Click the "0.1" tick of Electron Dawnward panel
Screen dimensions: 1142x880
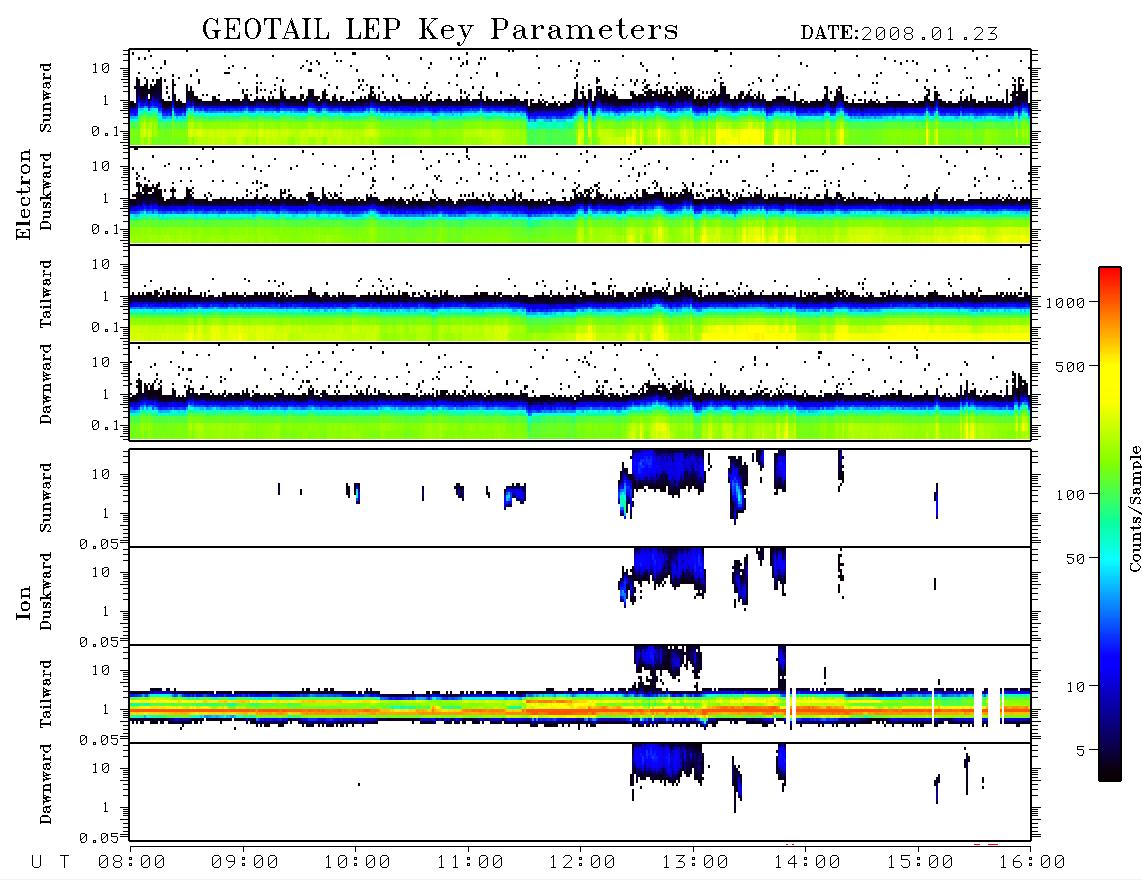point(105,425)
